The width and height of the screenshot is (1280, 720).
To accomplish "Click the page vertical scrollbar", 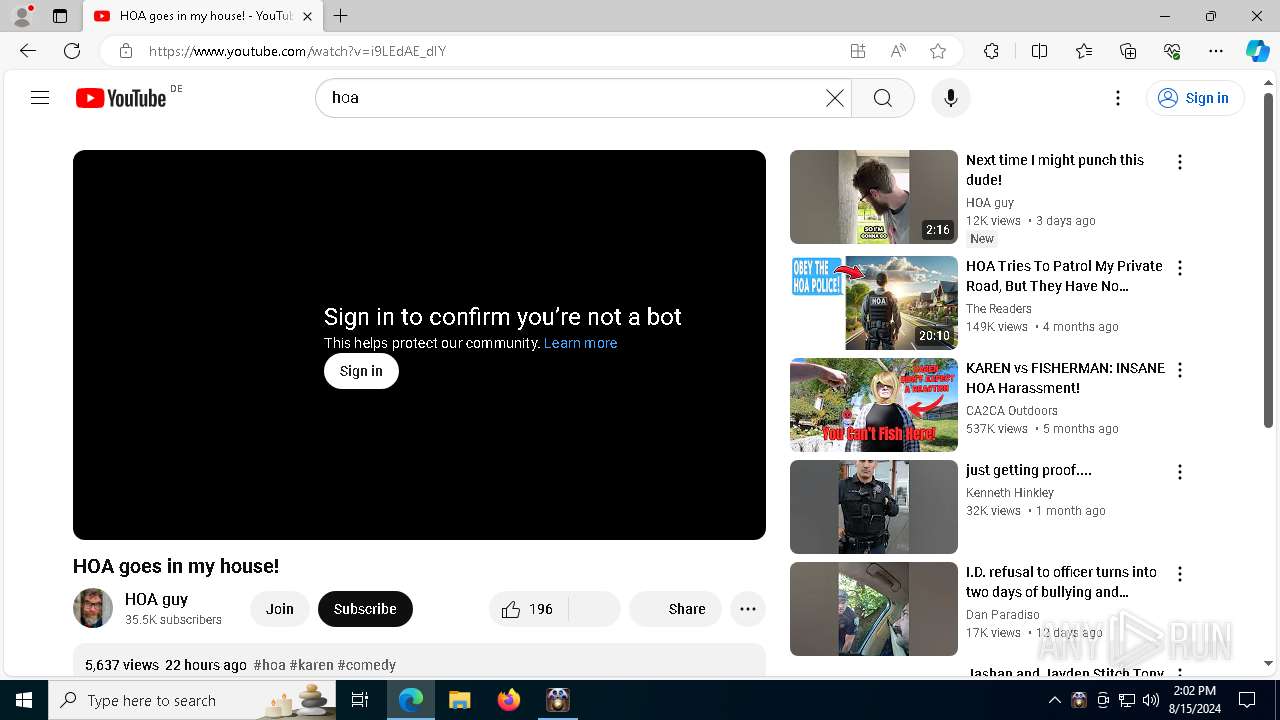I will click(x=1269, y=259).
